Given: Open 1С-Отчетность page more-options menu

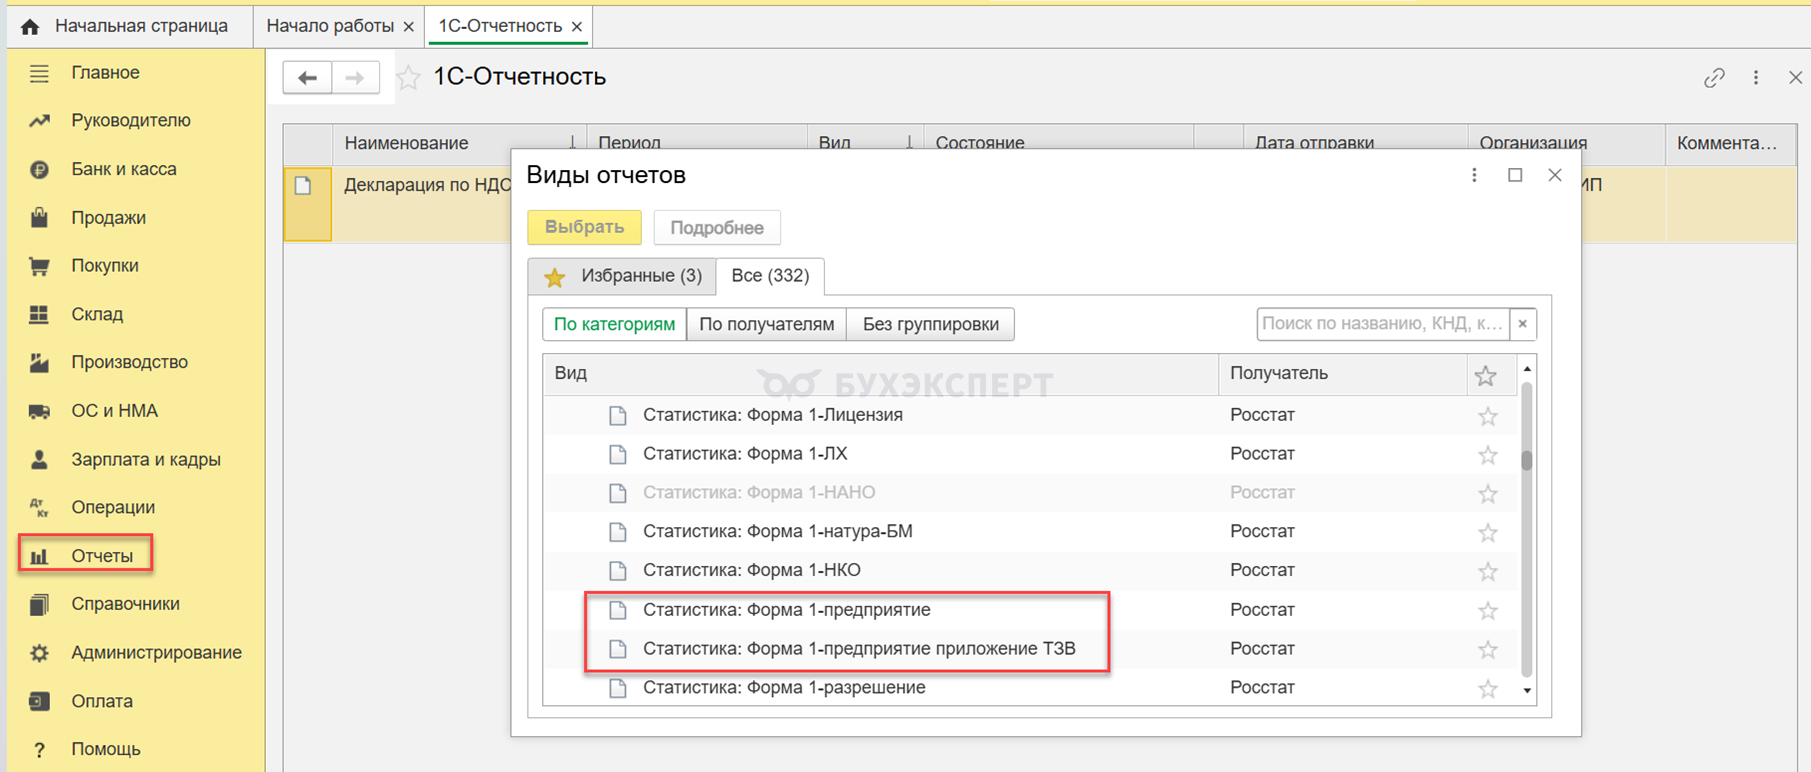Looking at the screenshot, I should 1756,78.
